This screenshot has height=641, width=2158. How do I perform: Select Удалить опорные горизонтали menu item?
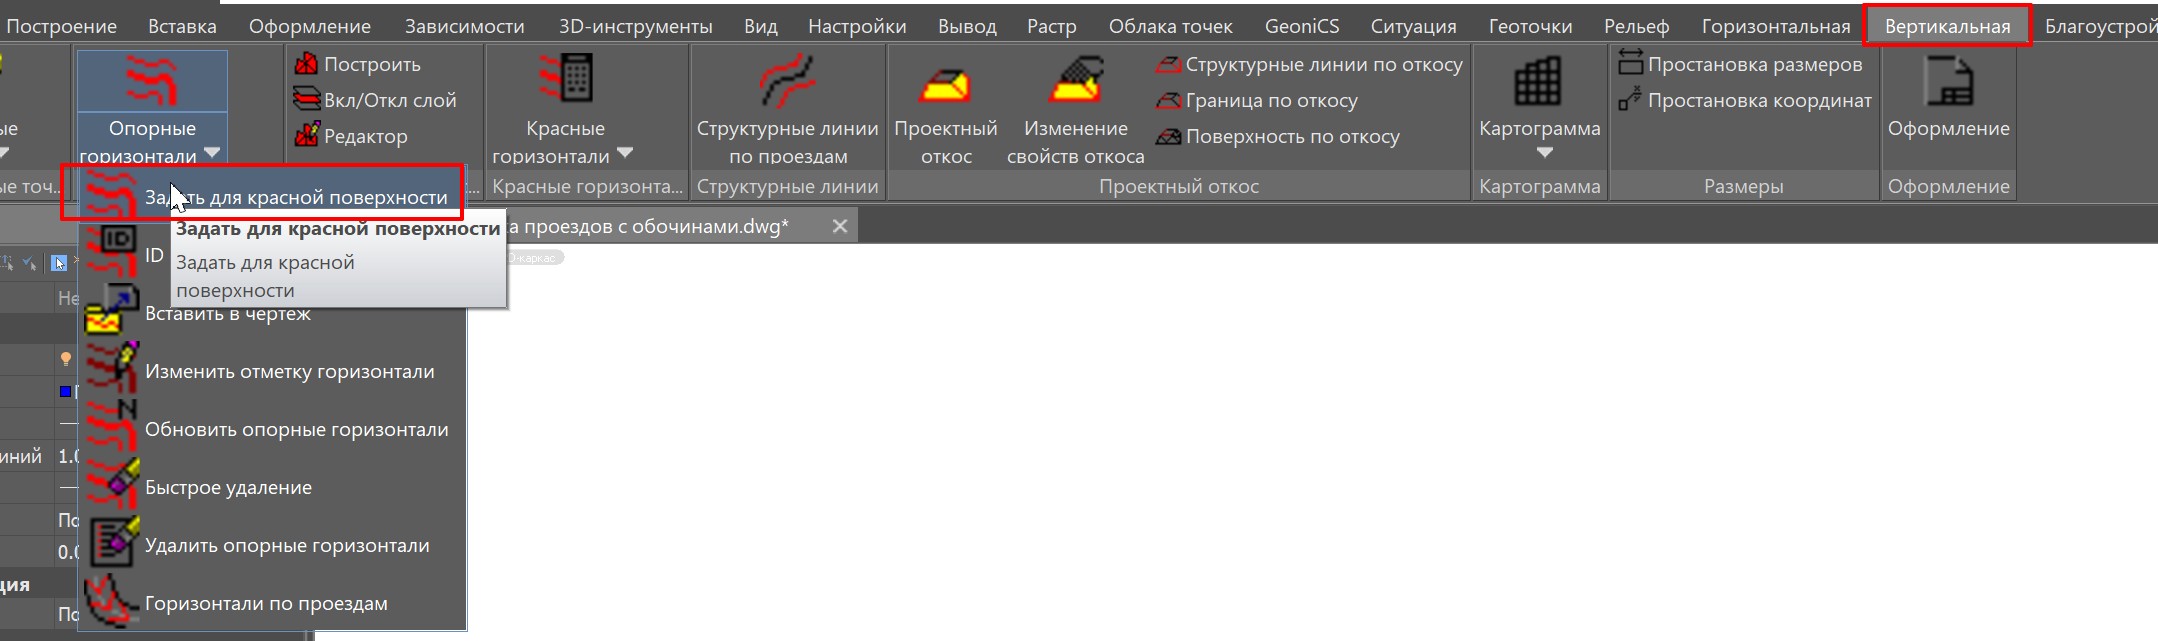pyautogui.click(x=286, y=546)
